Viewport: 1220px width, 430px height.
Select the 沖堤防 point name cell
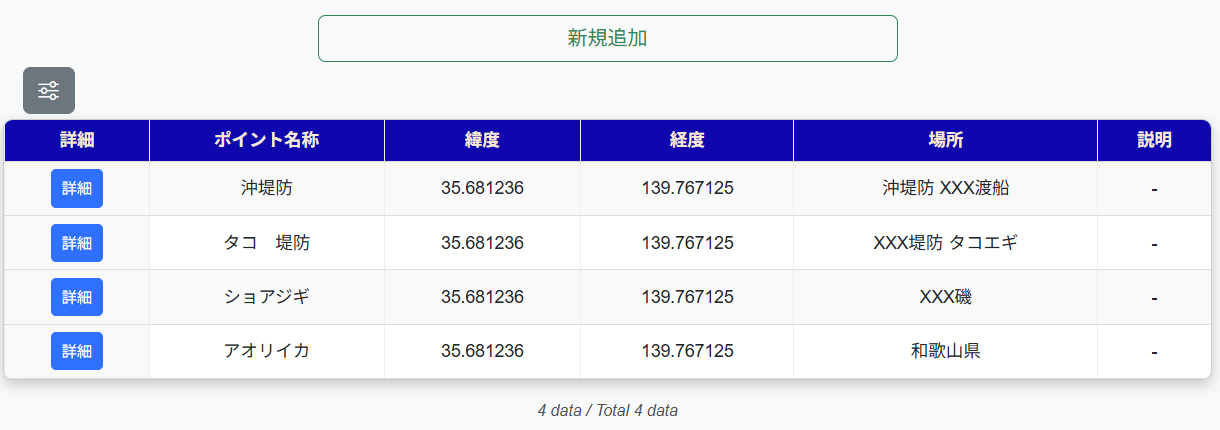coord(266,188)
